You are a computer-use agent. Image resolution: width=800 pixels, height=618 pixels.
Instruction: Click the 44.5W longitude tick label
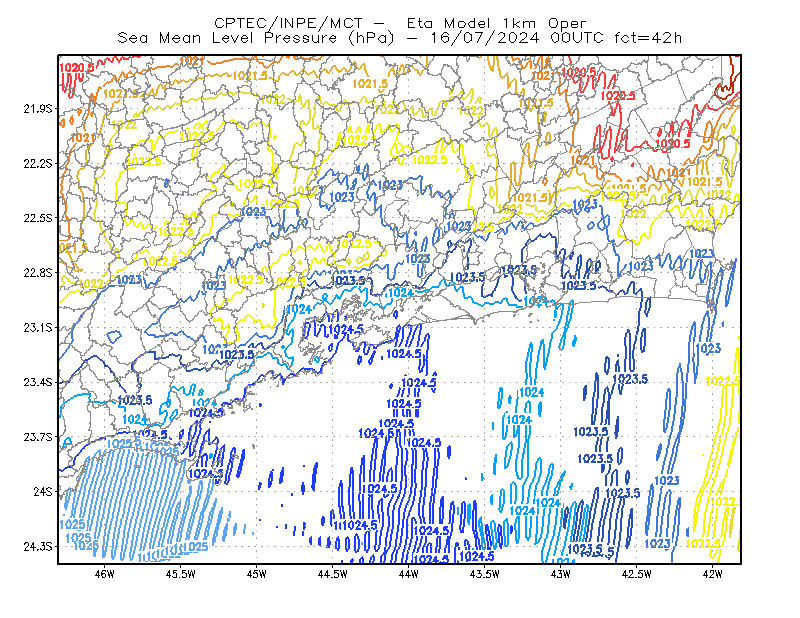point(333,574)
